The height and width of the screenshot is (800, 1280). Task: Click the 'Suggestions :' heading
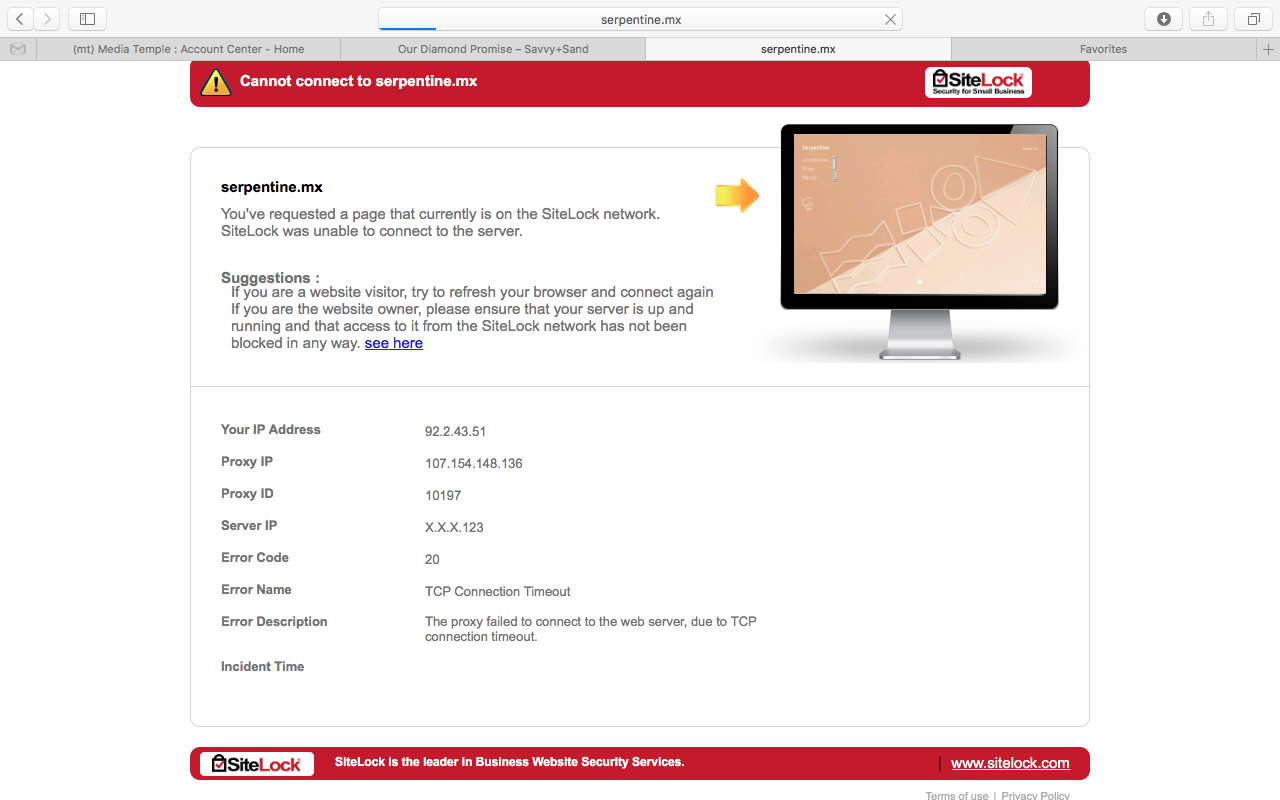coord(270,278)
